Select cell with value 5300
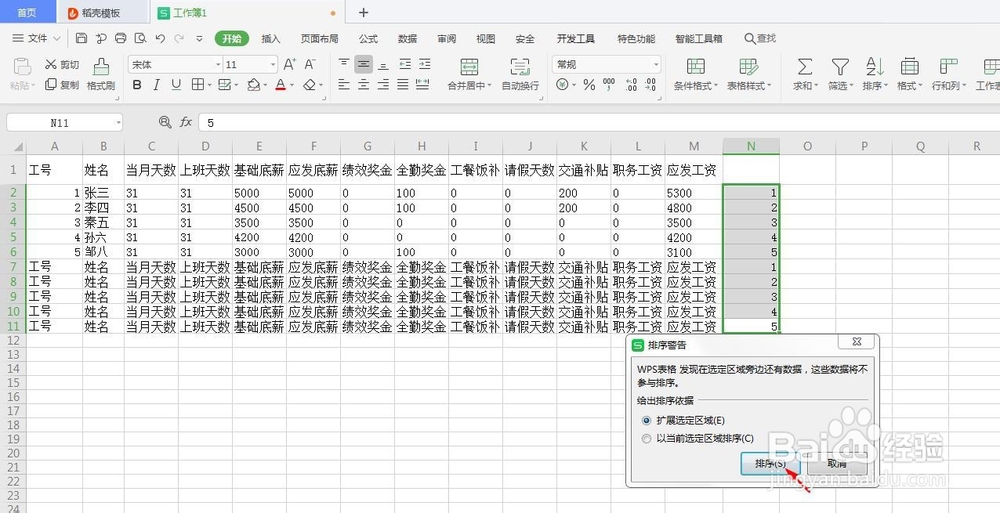This screenshot has height=513, width=1000. (x=694, y=193)
